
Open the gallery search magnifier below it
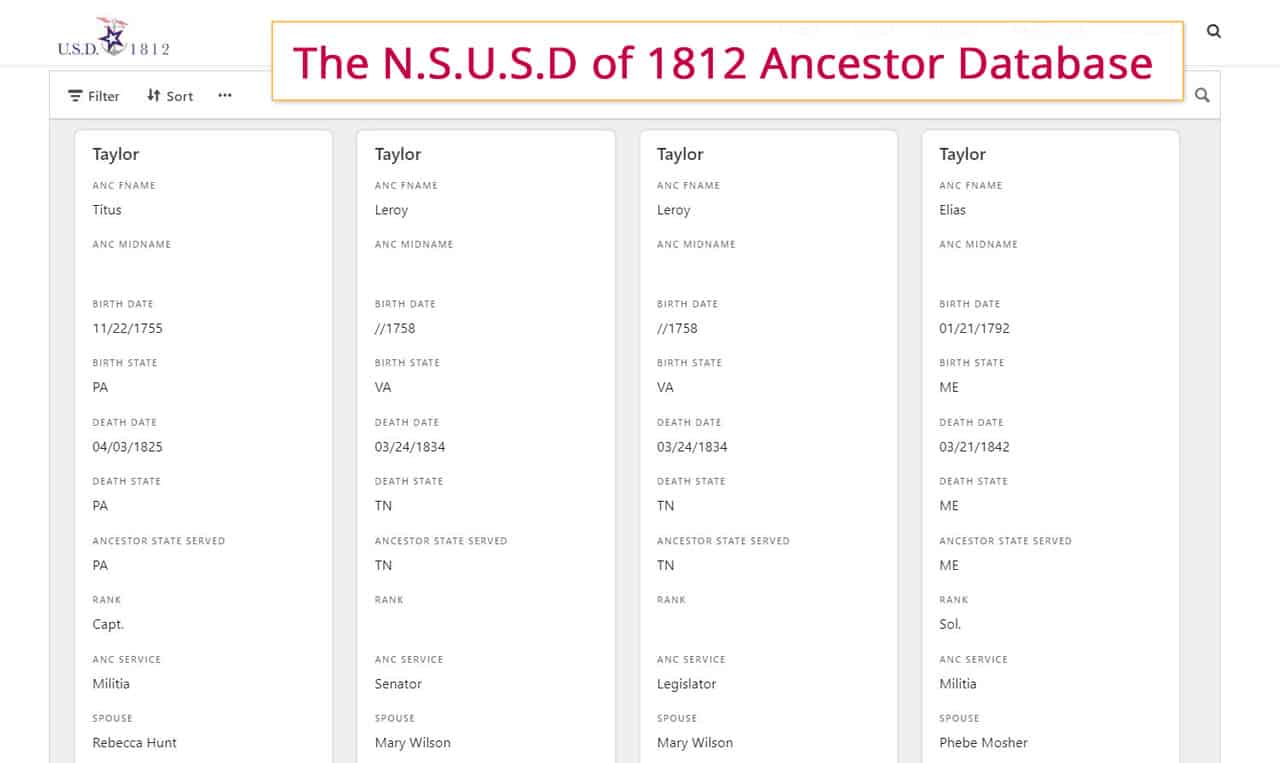tap(1201, 95)
